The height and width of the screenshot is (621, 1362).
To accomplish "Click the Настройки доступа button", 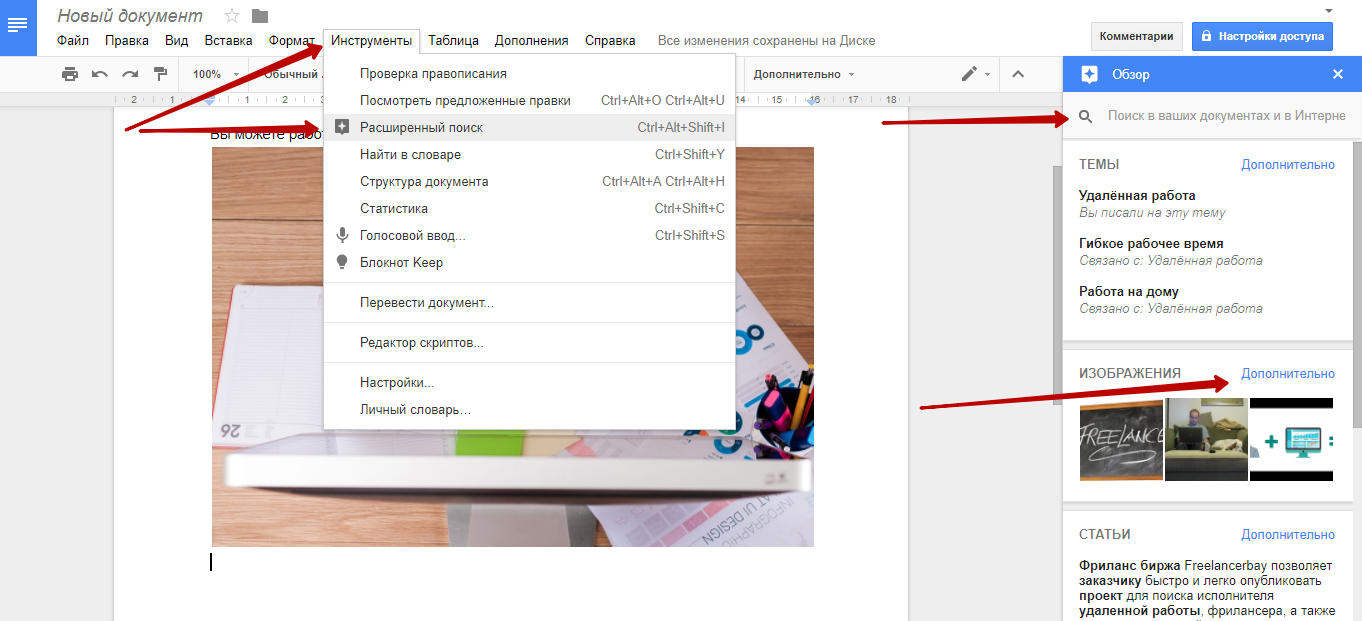I will pyautogui.click(x=1262, y=36).
